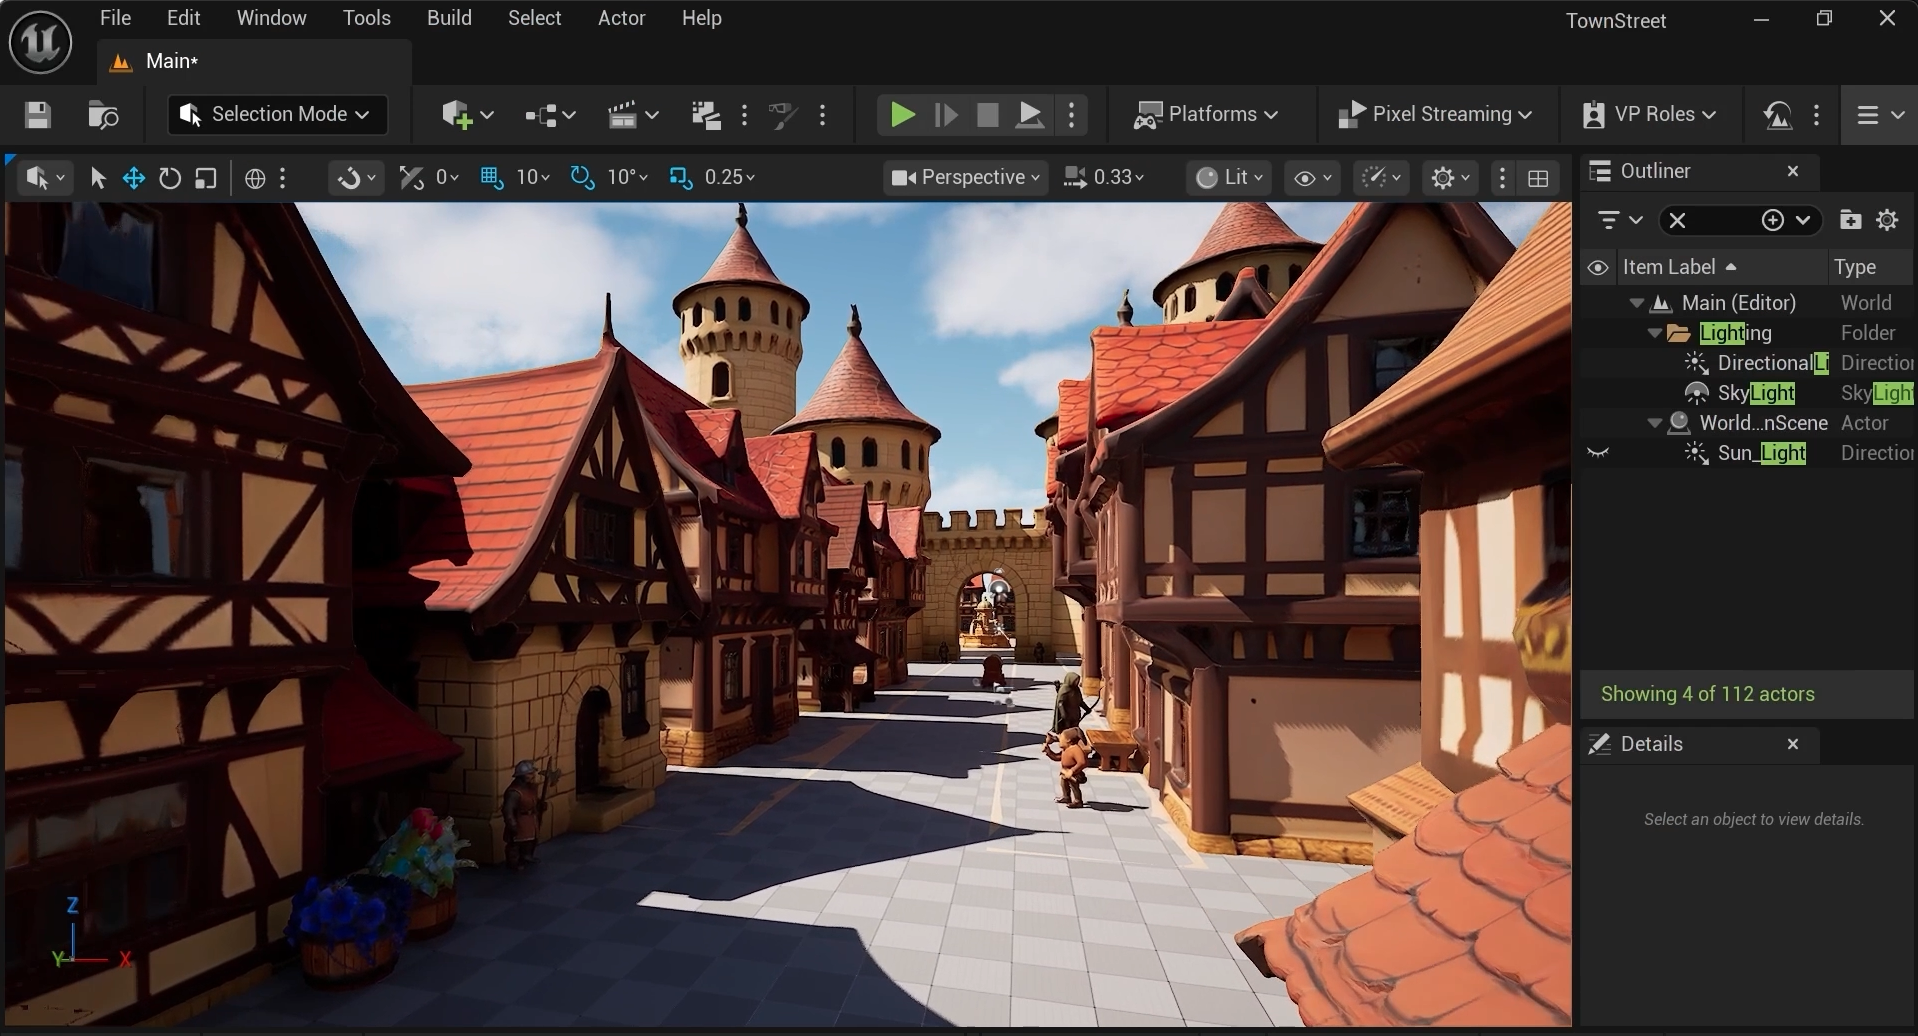This screenshot has height=1036, width=1918.
Task: Click the Unreal Engine logo
Action: [x=40, y=42]
